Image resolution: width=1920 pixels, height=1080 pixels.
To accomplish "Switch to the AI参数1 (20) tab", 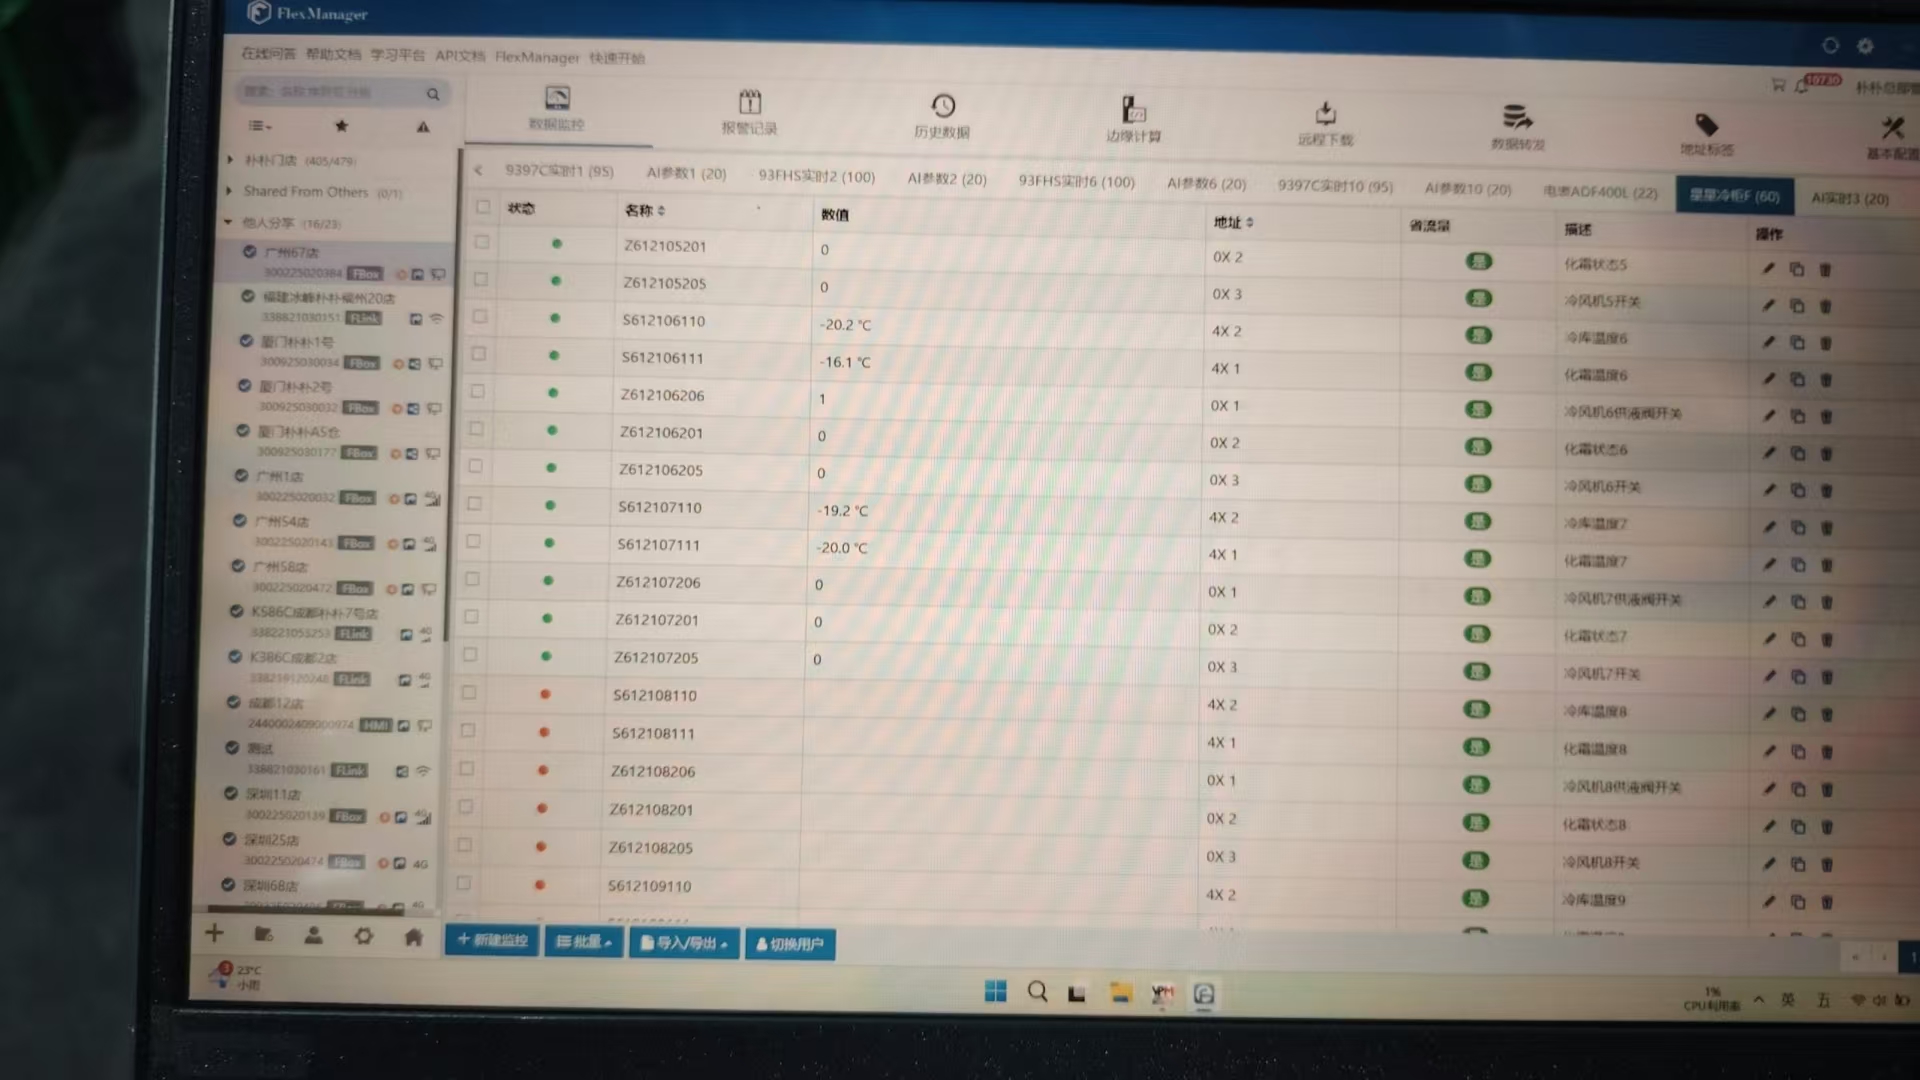I will pos(686,173).
